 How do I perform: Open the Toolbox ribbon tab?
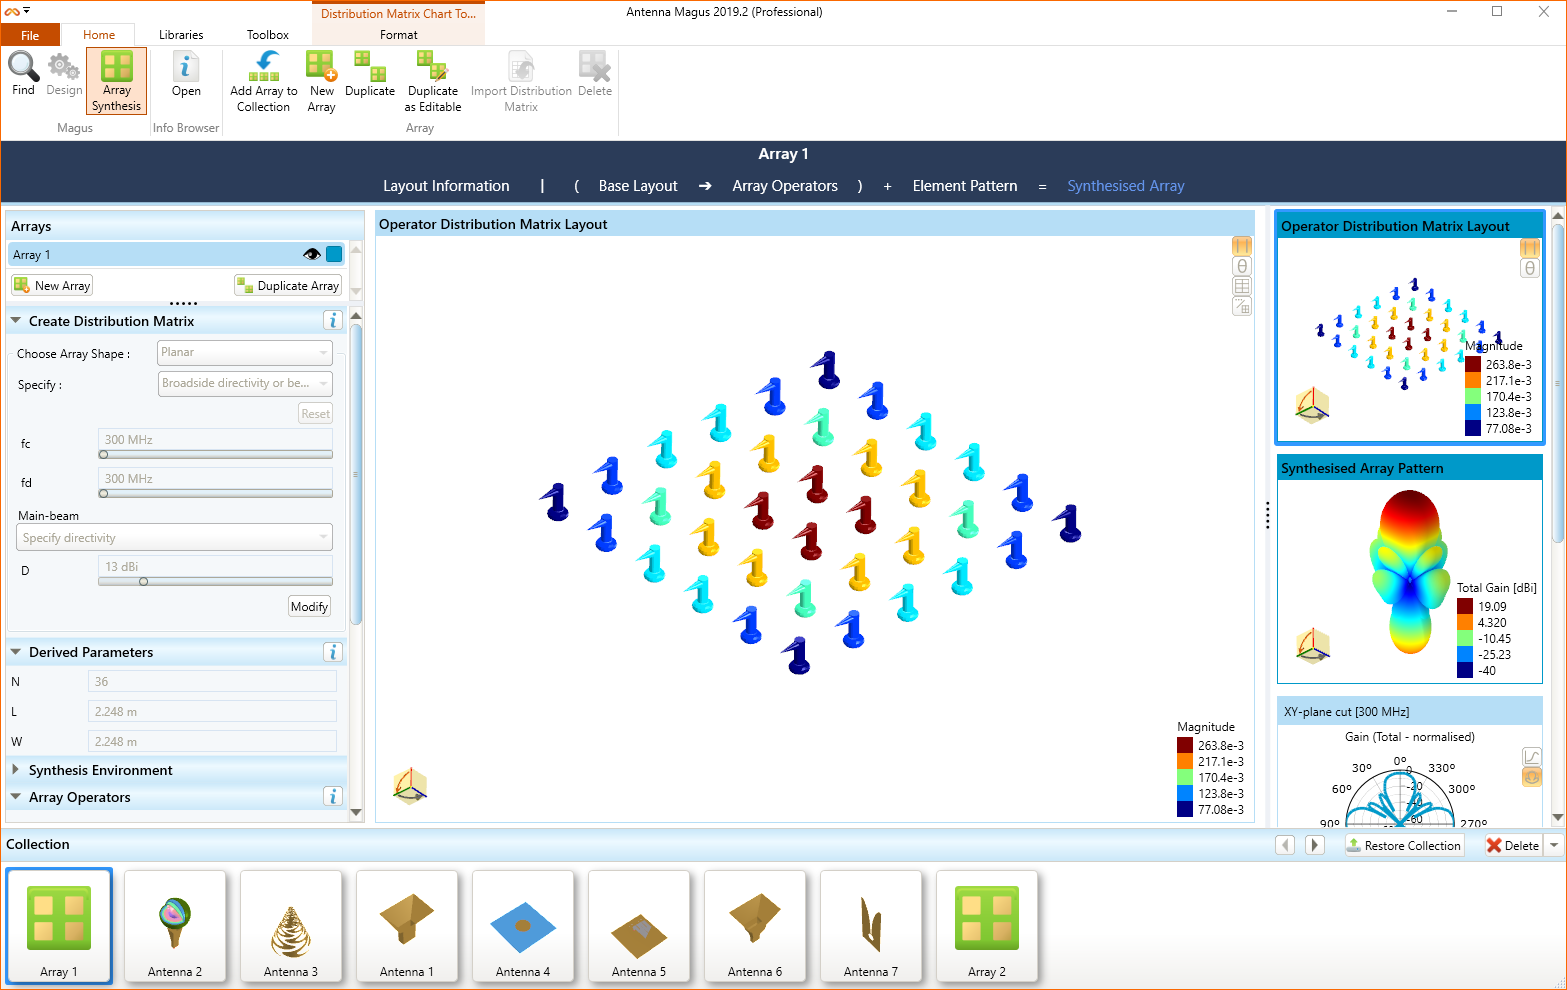tap(268, 35)
